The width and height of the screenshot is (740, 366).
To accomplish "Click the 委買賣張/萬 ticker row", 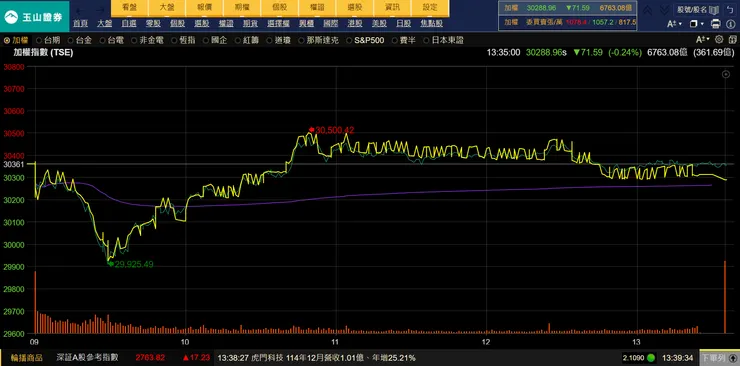I will point(568,22).
